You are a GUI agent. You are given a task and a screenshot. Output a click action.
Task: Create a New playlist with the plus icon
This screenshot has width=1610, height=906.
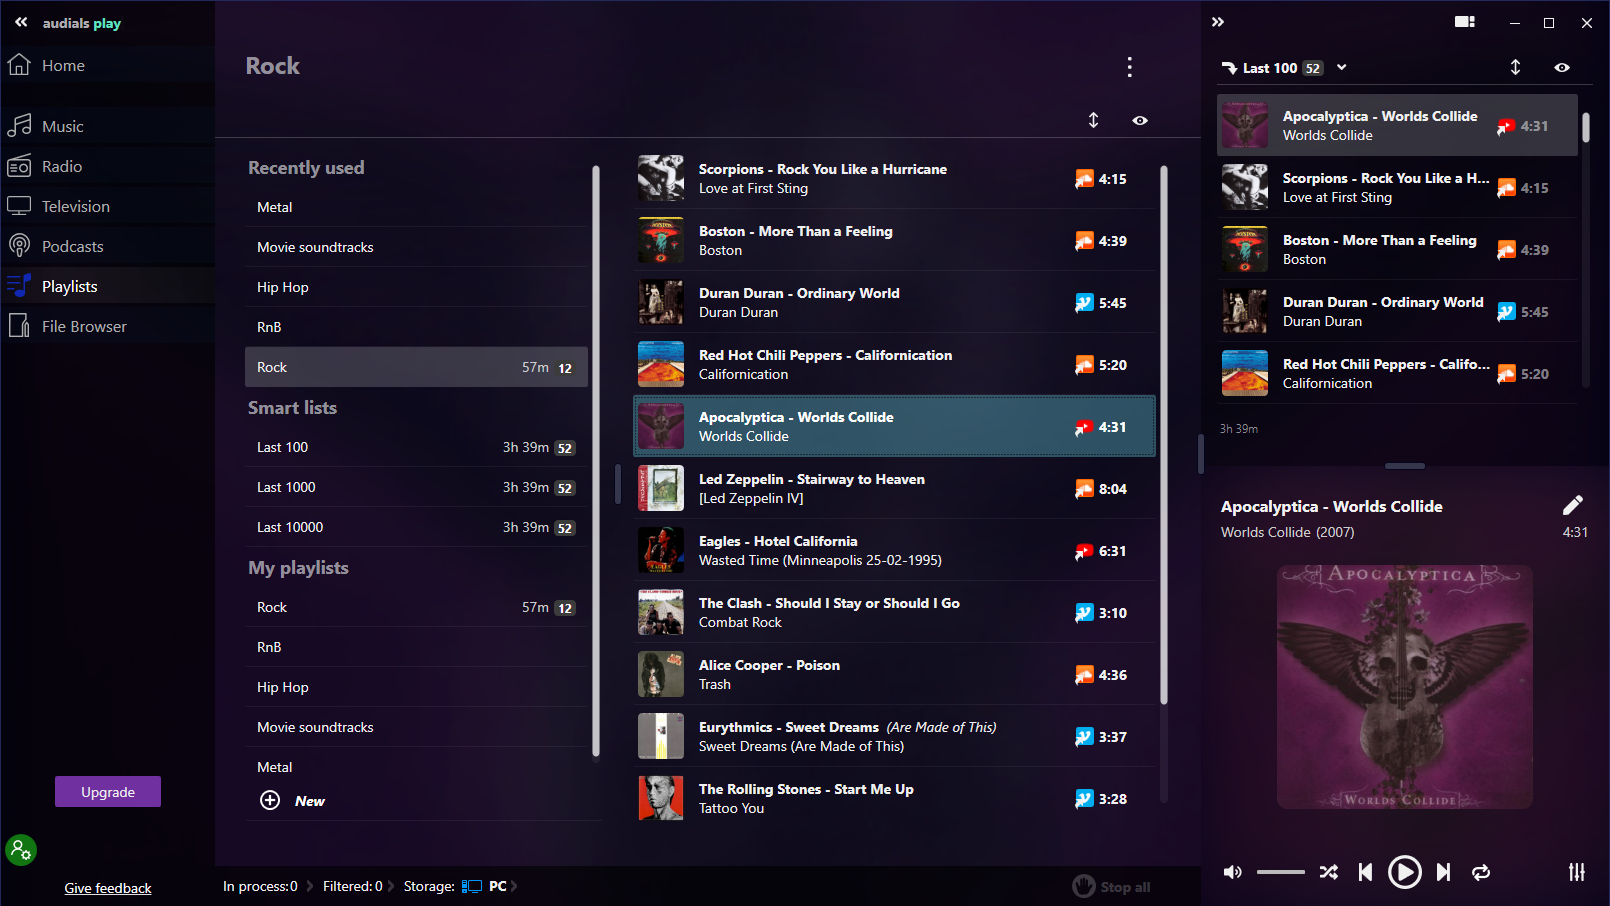(x=270, y=800)
